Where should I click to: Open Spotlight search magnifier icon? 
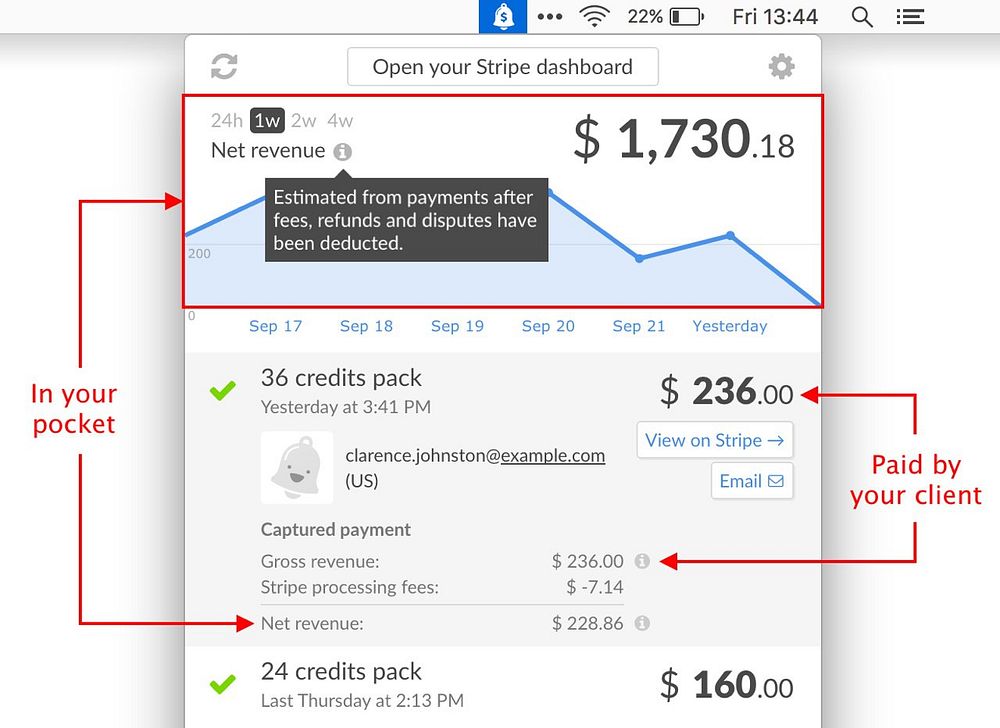point(862,17)
